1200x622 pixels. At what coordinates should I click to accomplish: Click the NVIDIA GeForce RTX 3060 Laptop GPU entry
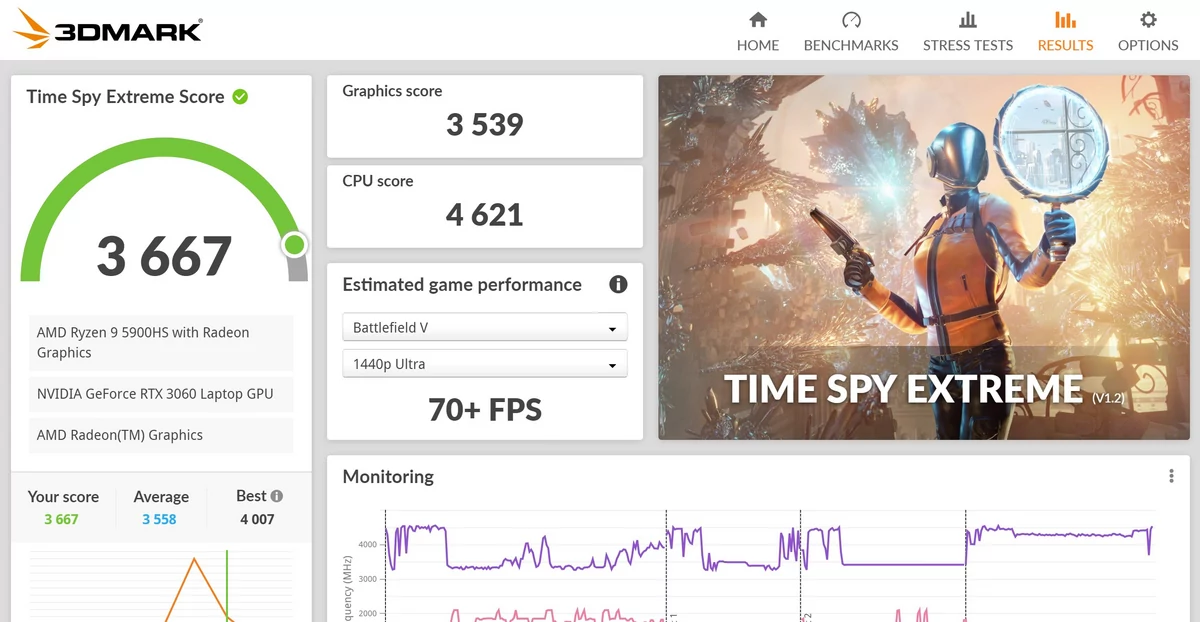(162, 394)
